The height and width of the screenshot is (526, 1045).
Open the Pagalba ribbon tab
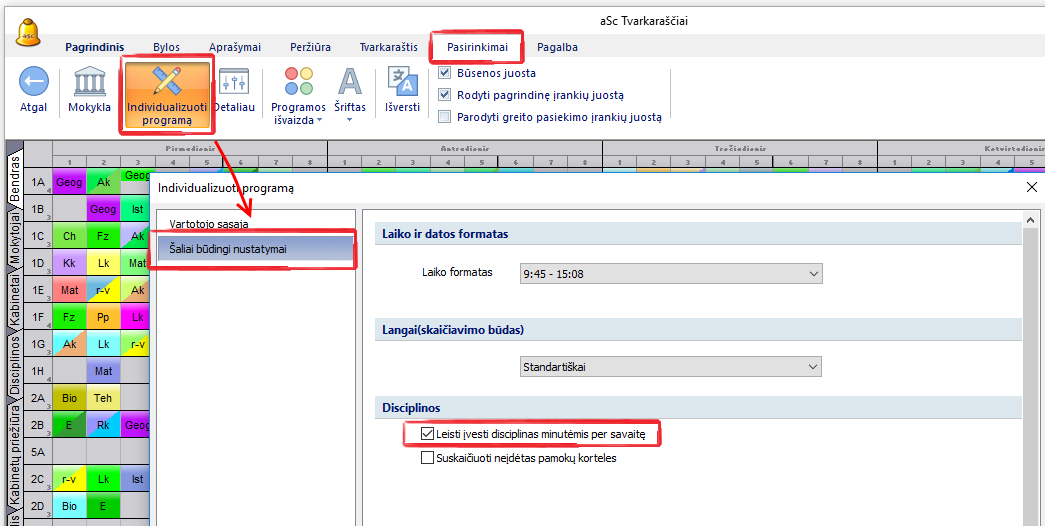point(557,47)
